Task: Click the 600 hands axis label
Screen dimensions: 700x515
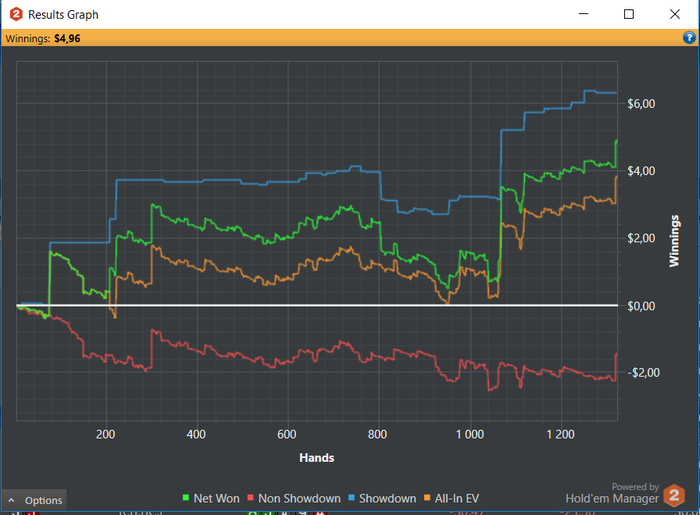Action: click(287, 434)
